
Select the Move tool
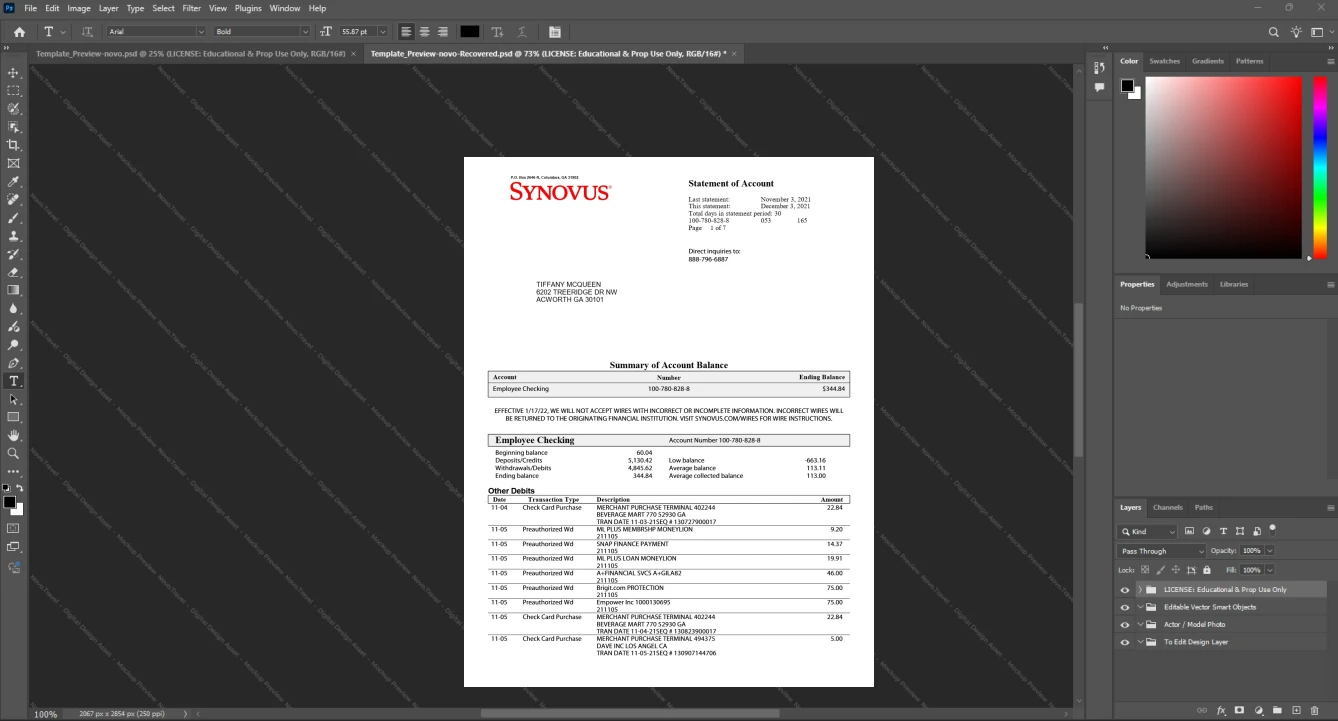[14, 73]
